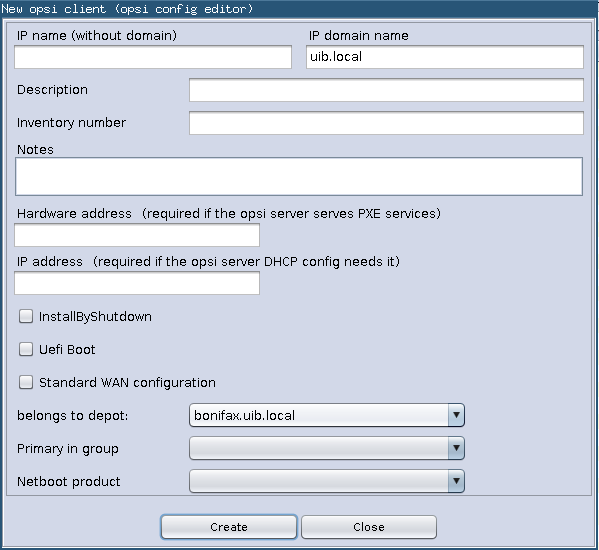This screenshot has width=599, height=550.
Task: Click the Close button
Action: 369,527
